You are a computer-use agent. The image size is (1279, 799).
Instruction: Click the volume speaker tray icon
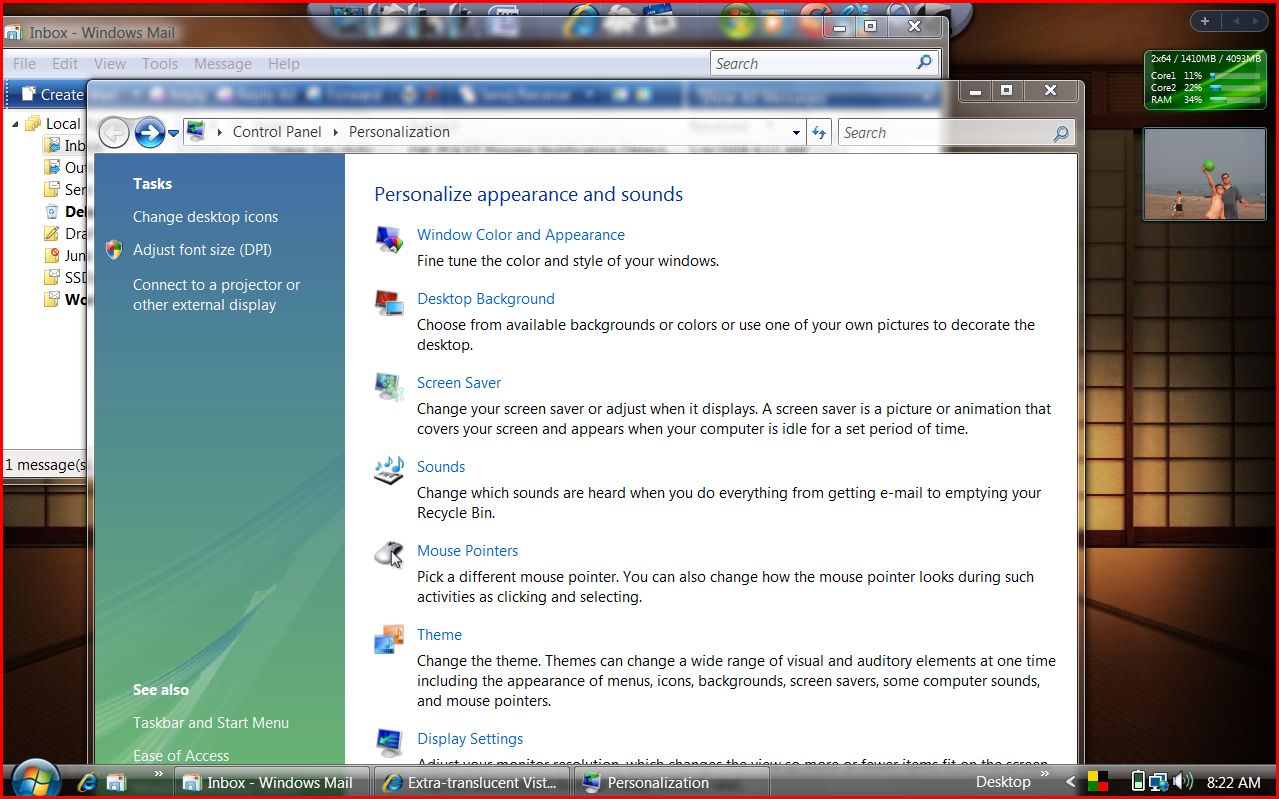1183,782
